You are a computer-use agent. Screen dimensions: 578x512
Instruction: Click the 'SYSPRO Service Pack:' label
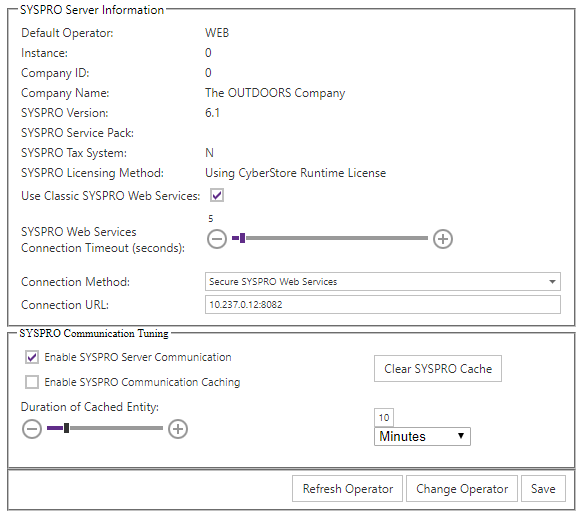click(77, 133)
